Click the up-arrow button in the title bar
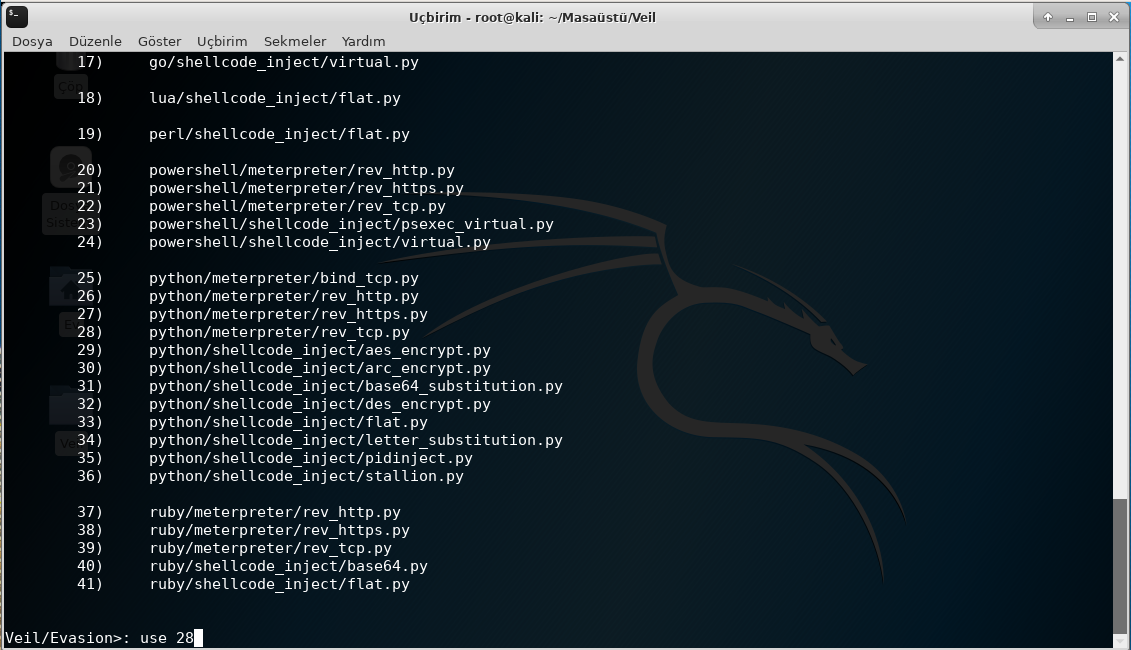Image resolution: width=1131 pixels, height=650 pixels. (x=1048, y=17)
